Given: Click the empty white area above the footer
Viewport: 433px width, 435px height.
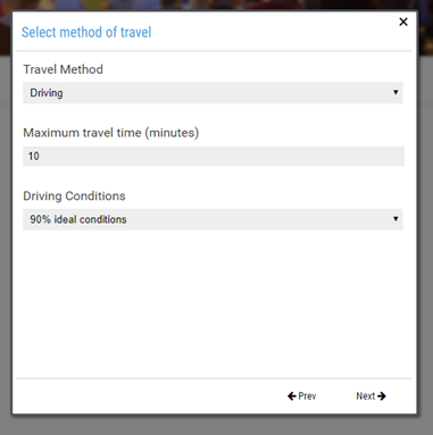Looking at the screenshot, I should (213, 303).
